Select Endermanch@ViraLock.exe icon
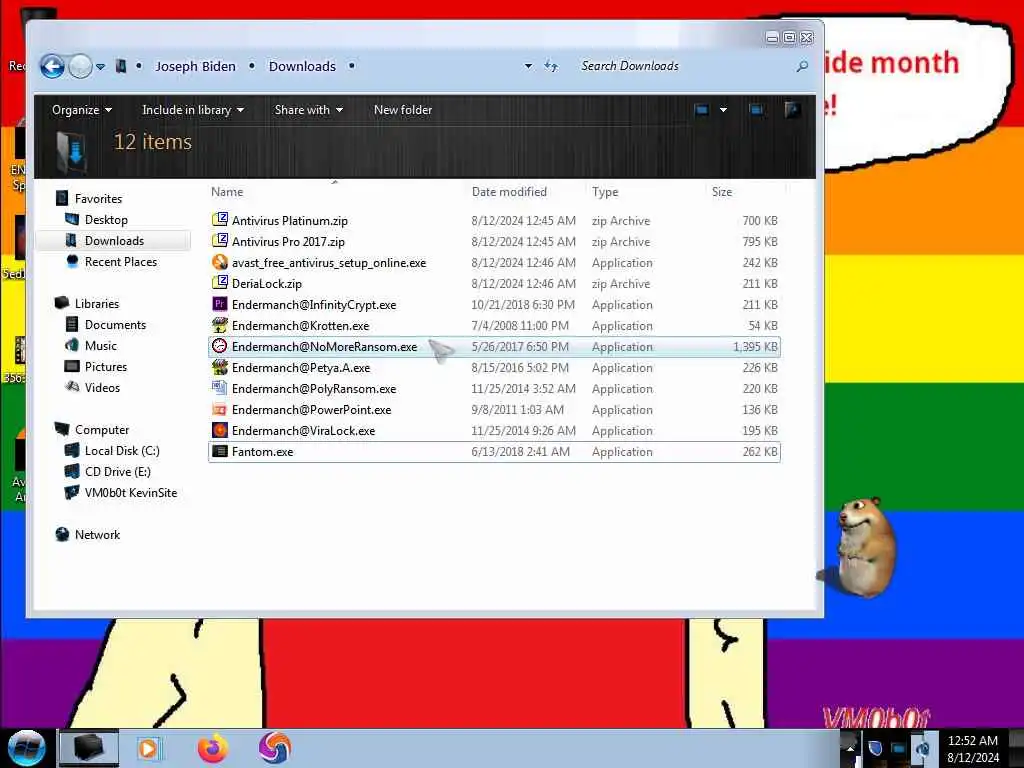This screenshot has width=1024, height=768. 220,430
